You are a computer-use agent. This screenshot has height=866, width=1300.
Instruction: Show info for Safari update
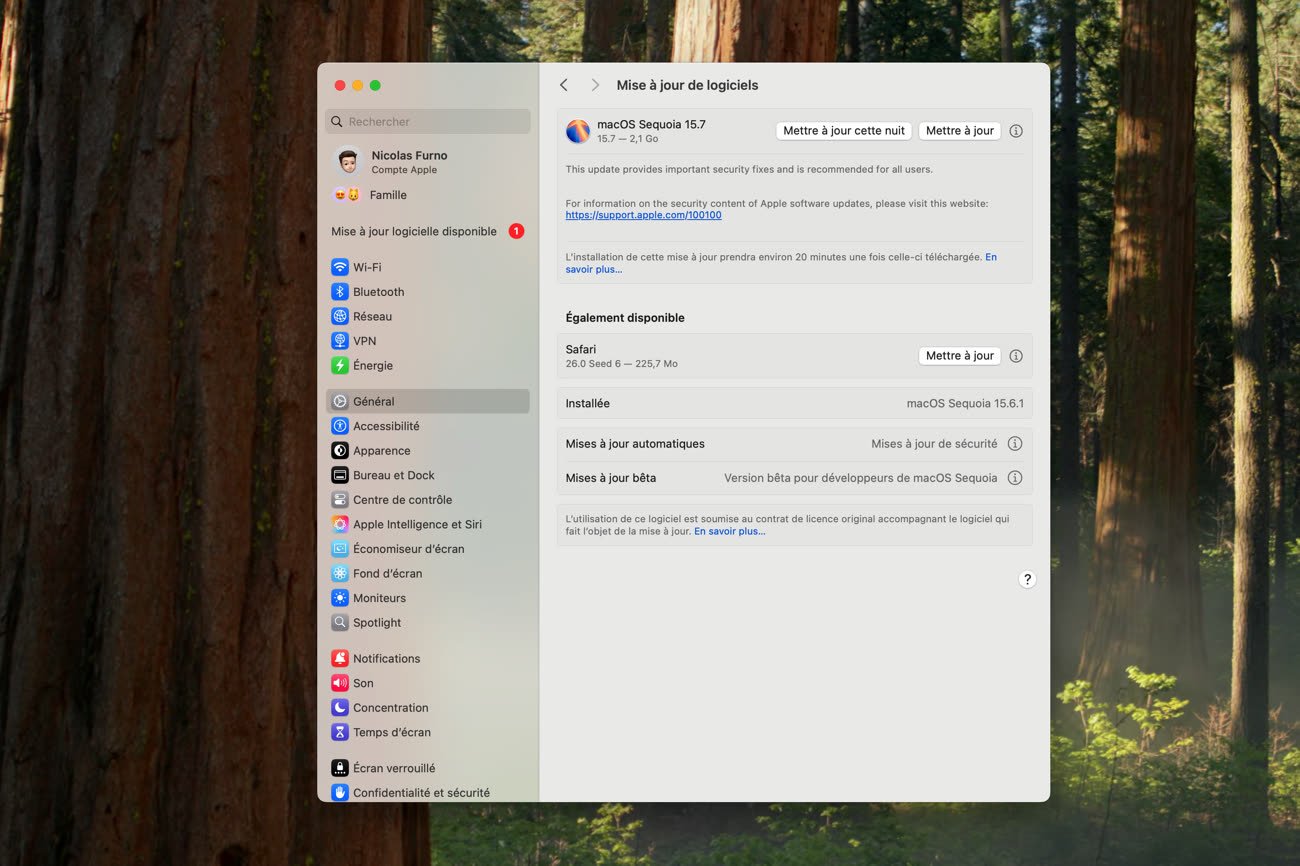[x=1016, y=356]
